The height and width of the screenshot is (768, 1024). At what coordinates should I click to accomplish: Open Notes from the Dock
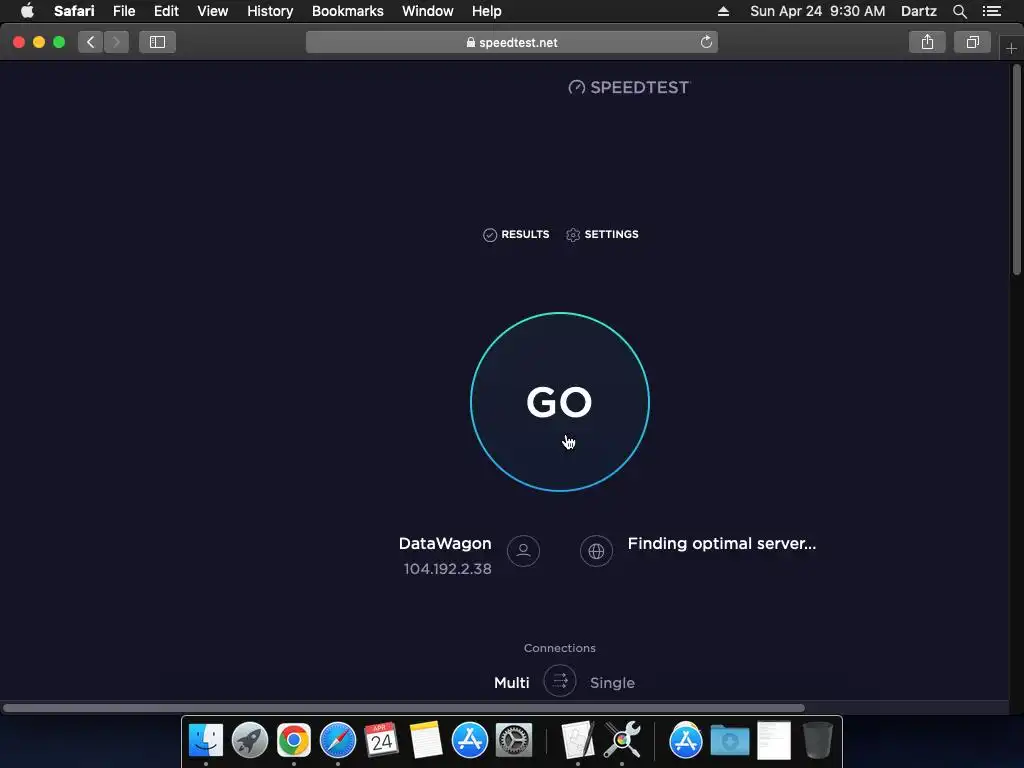click(426, 740)
